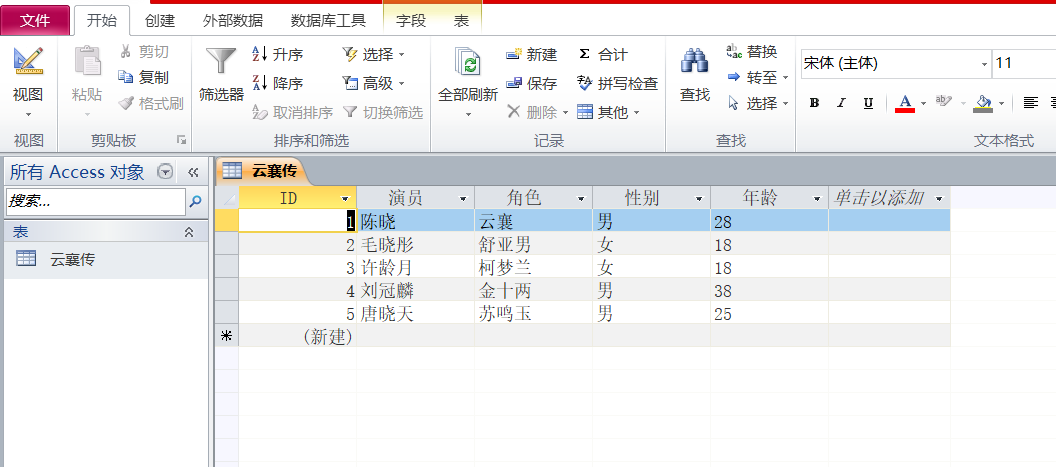Toggle the 切换筛选 filter button
1056x467 pixels.
coord(383,113)
